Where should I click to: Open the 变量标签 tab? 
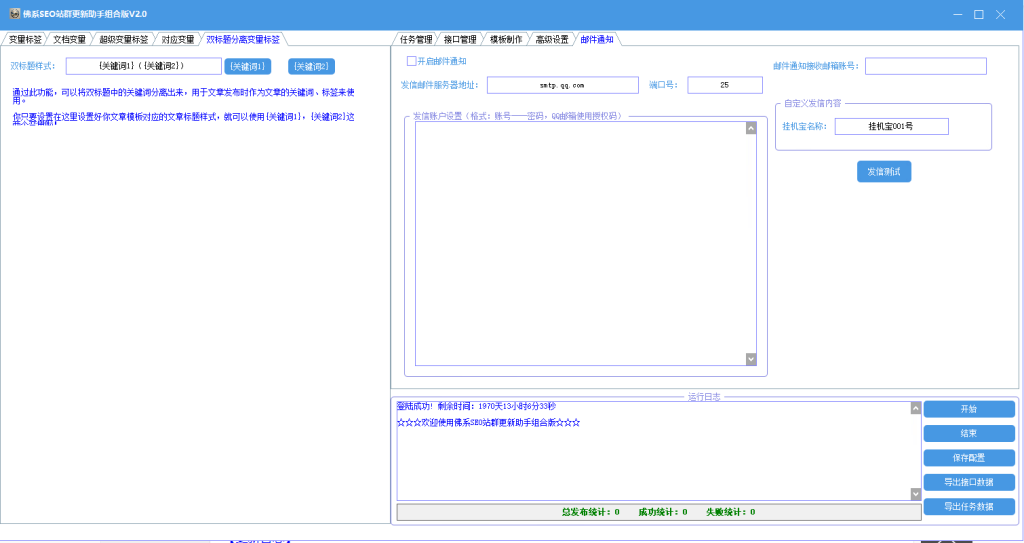(x=25, y=39)
